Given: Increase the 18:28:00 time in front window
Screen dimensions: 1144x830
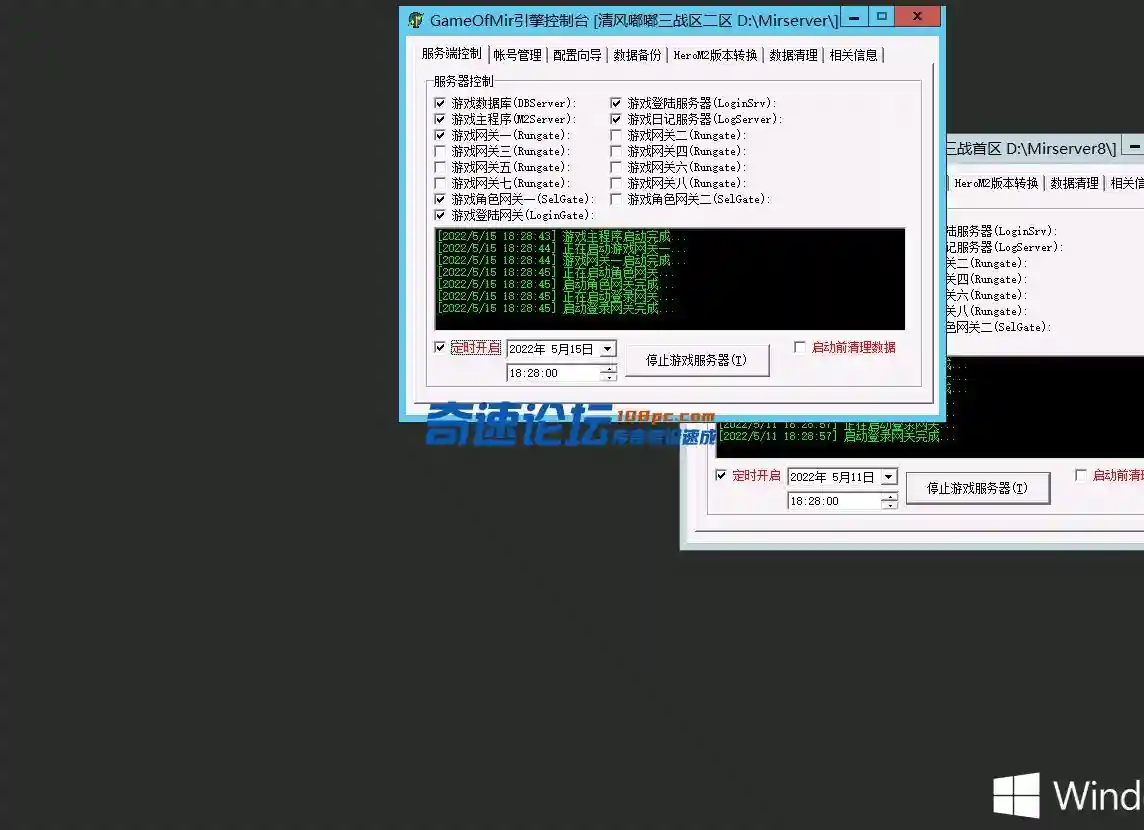Looking at the screenshot, I should pos(608,369).
